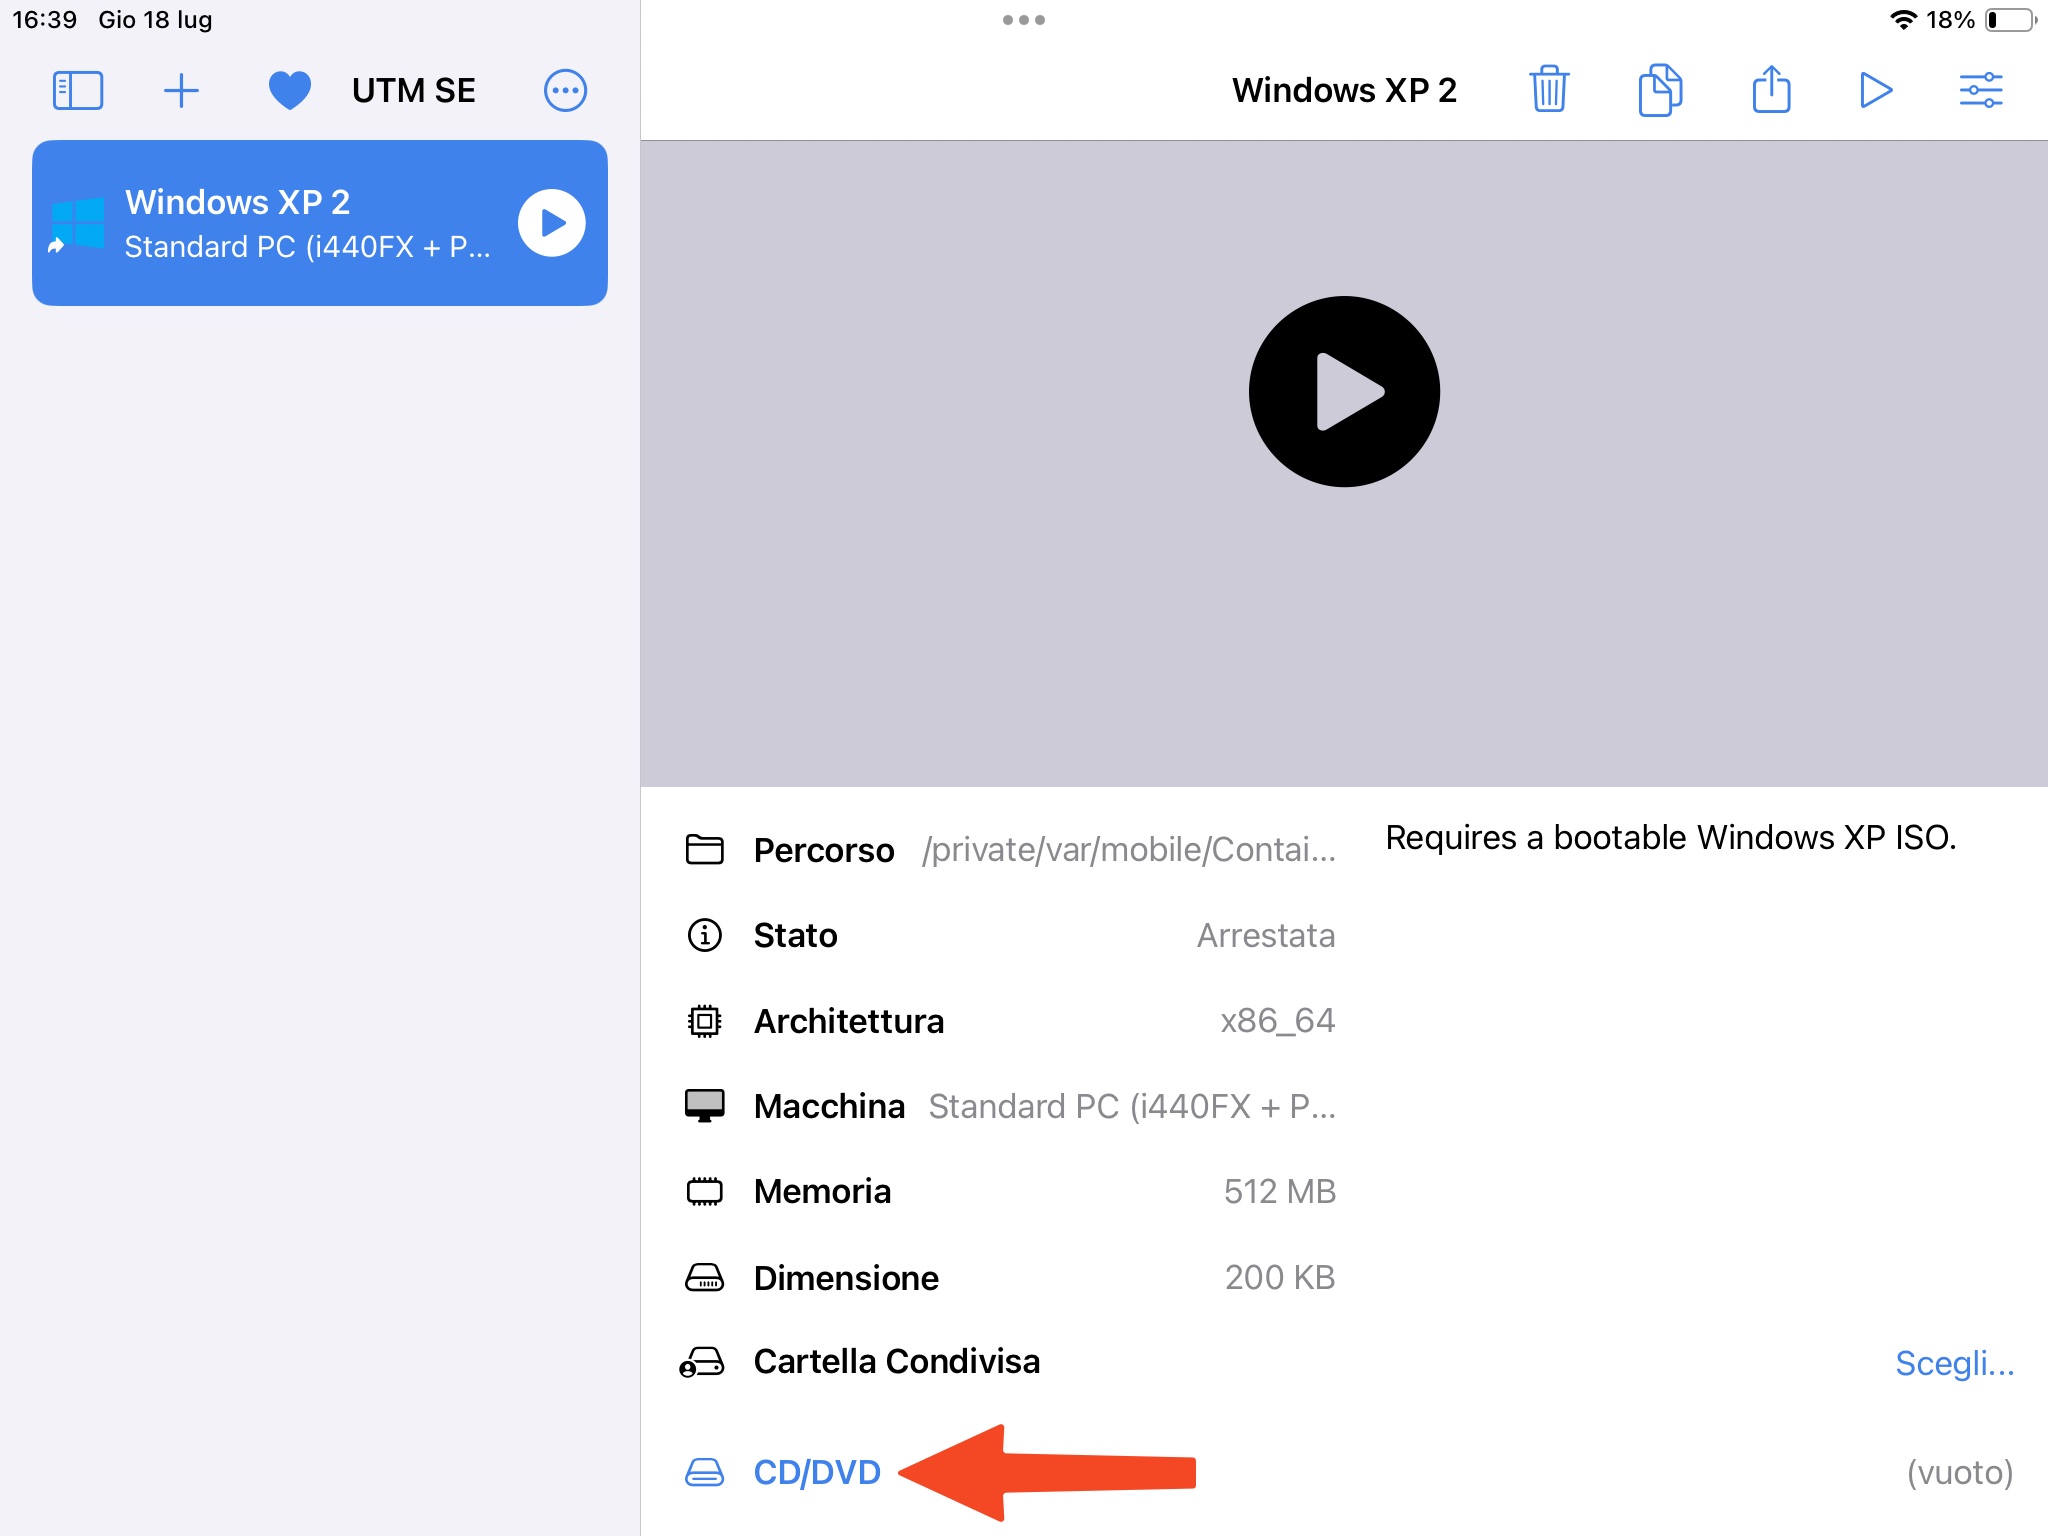
Task: Select the 200 KB size value
Action: (x=1280, y=1277)
